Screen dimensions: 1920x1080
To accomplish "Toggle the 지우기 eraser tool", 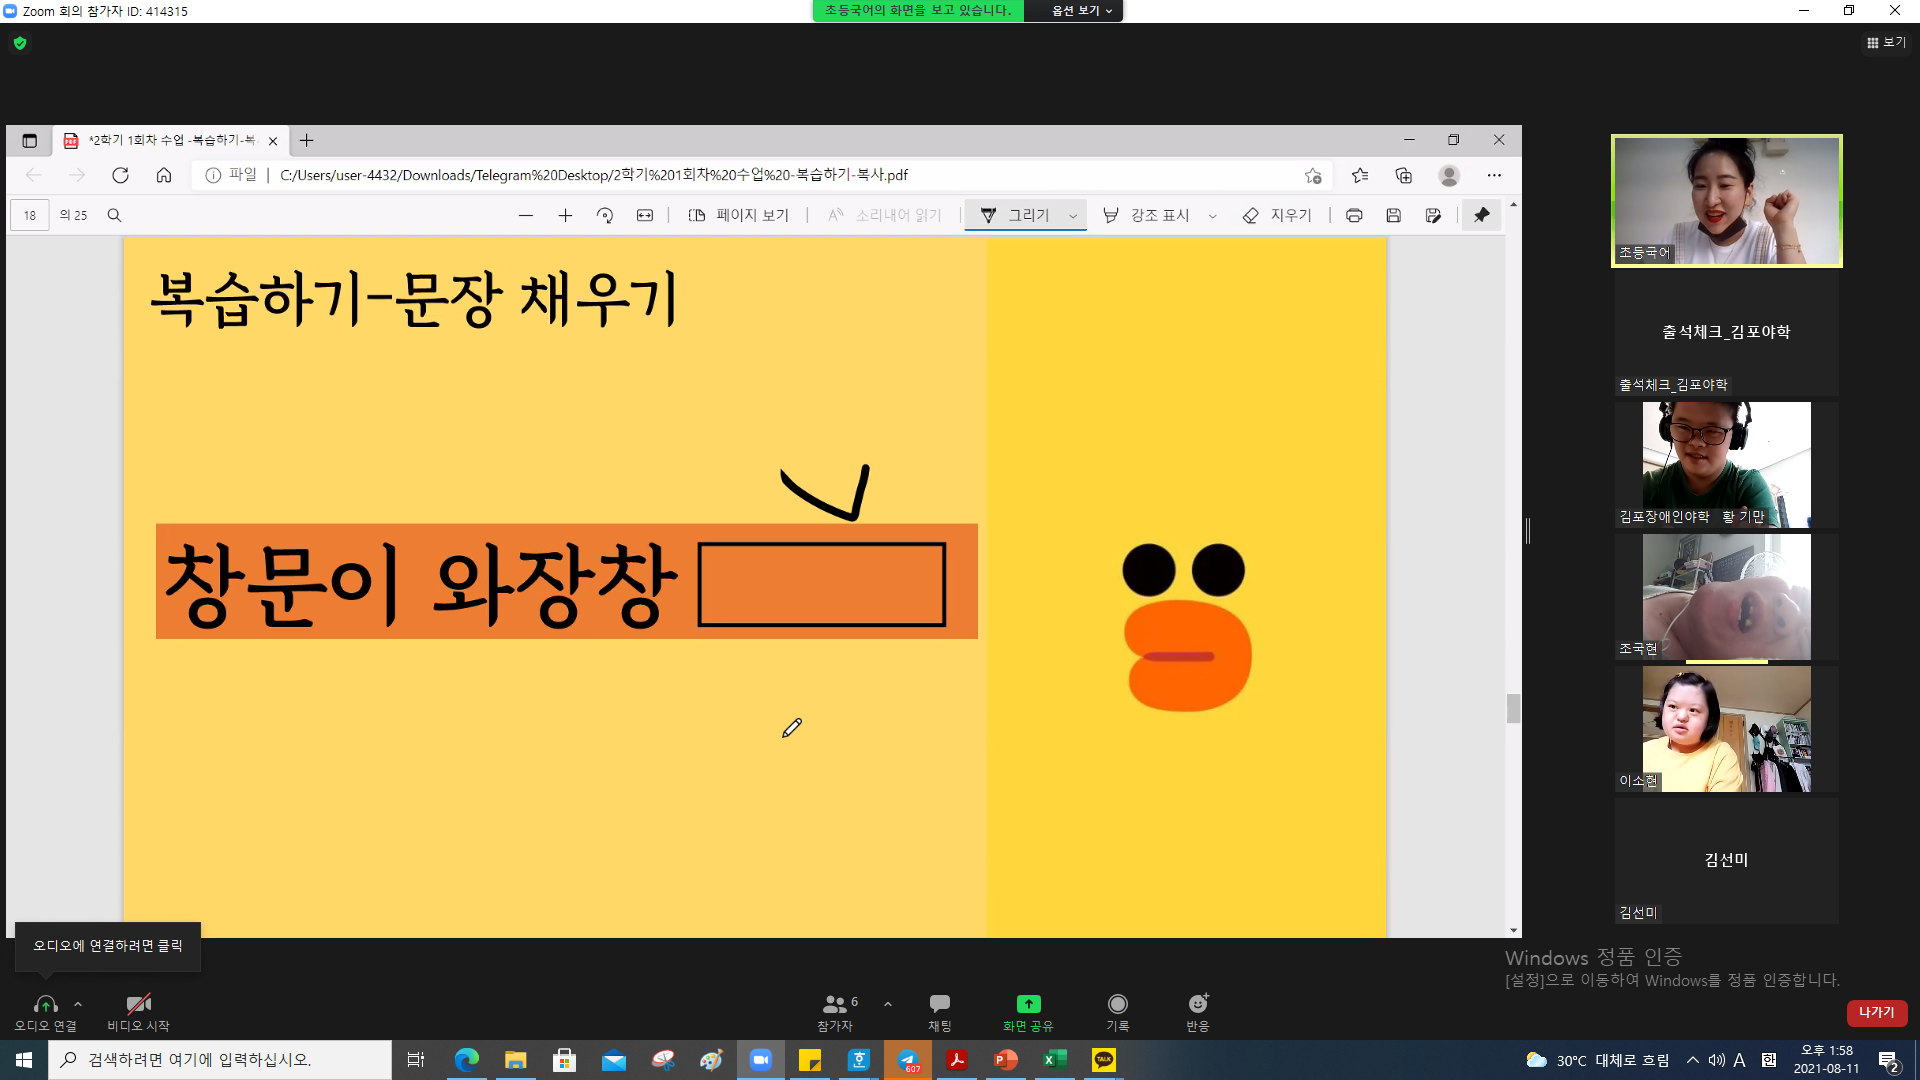I will 1277,215.
